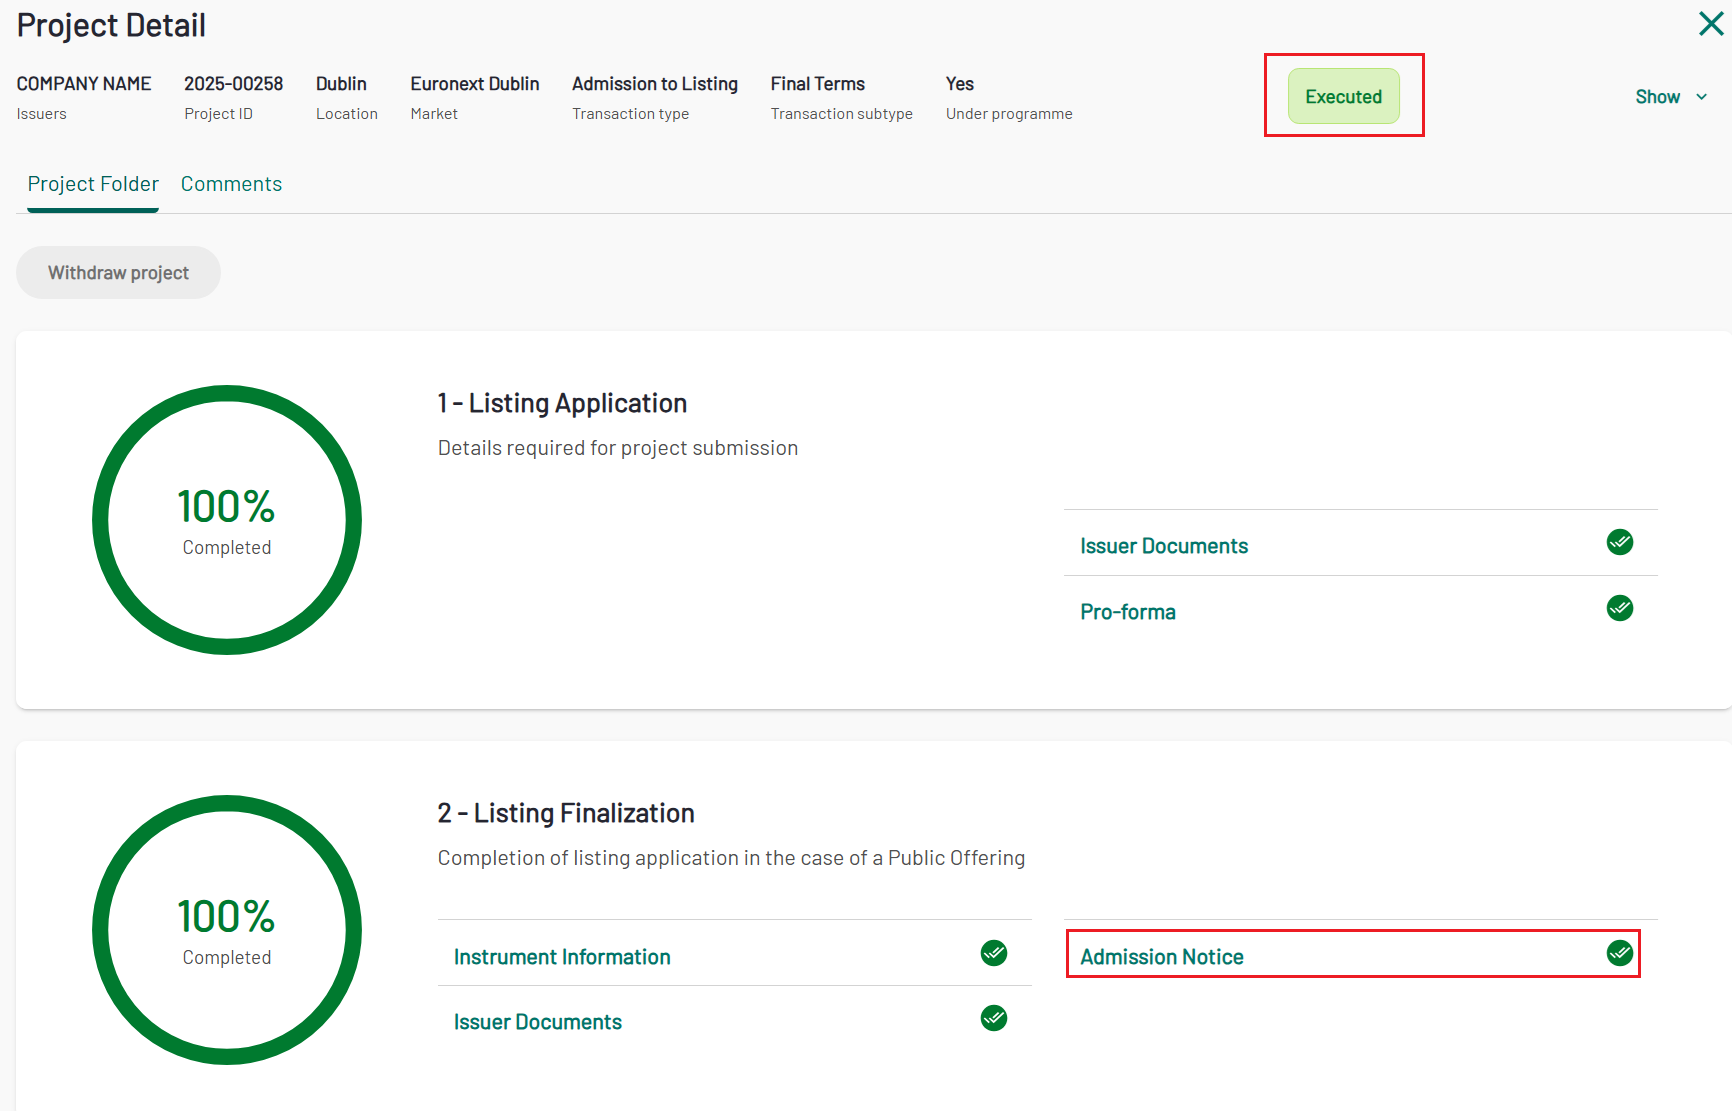The height and width of the screenshot is (1111, 1732).
Task: Click the Project ID 2025-00258
Action: coord(233,84)
